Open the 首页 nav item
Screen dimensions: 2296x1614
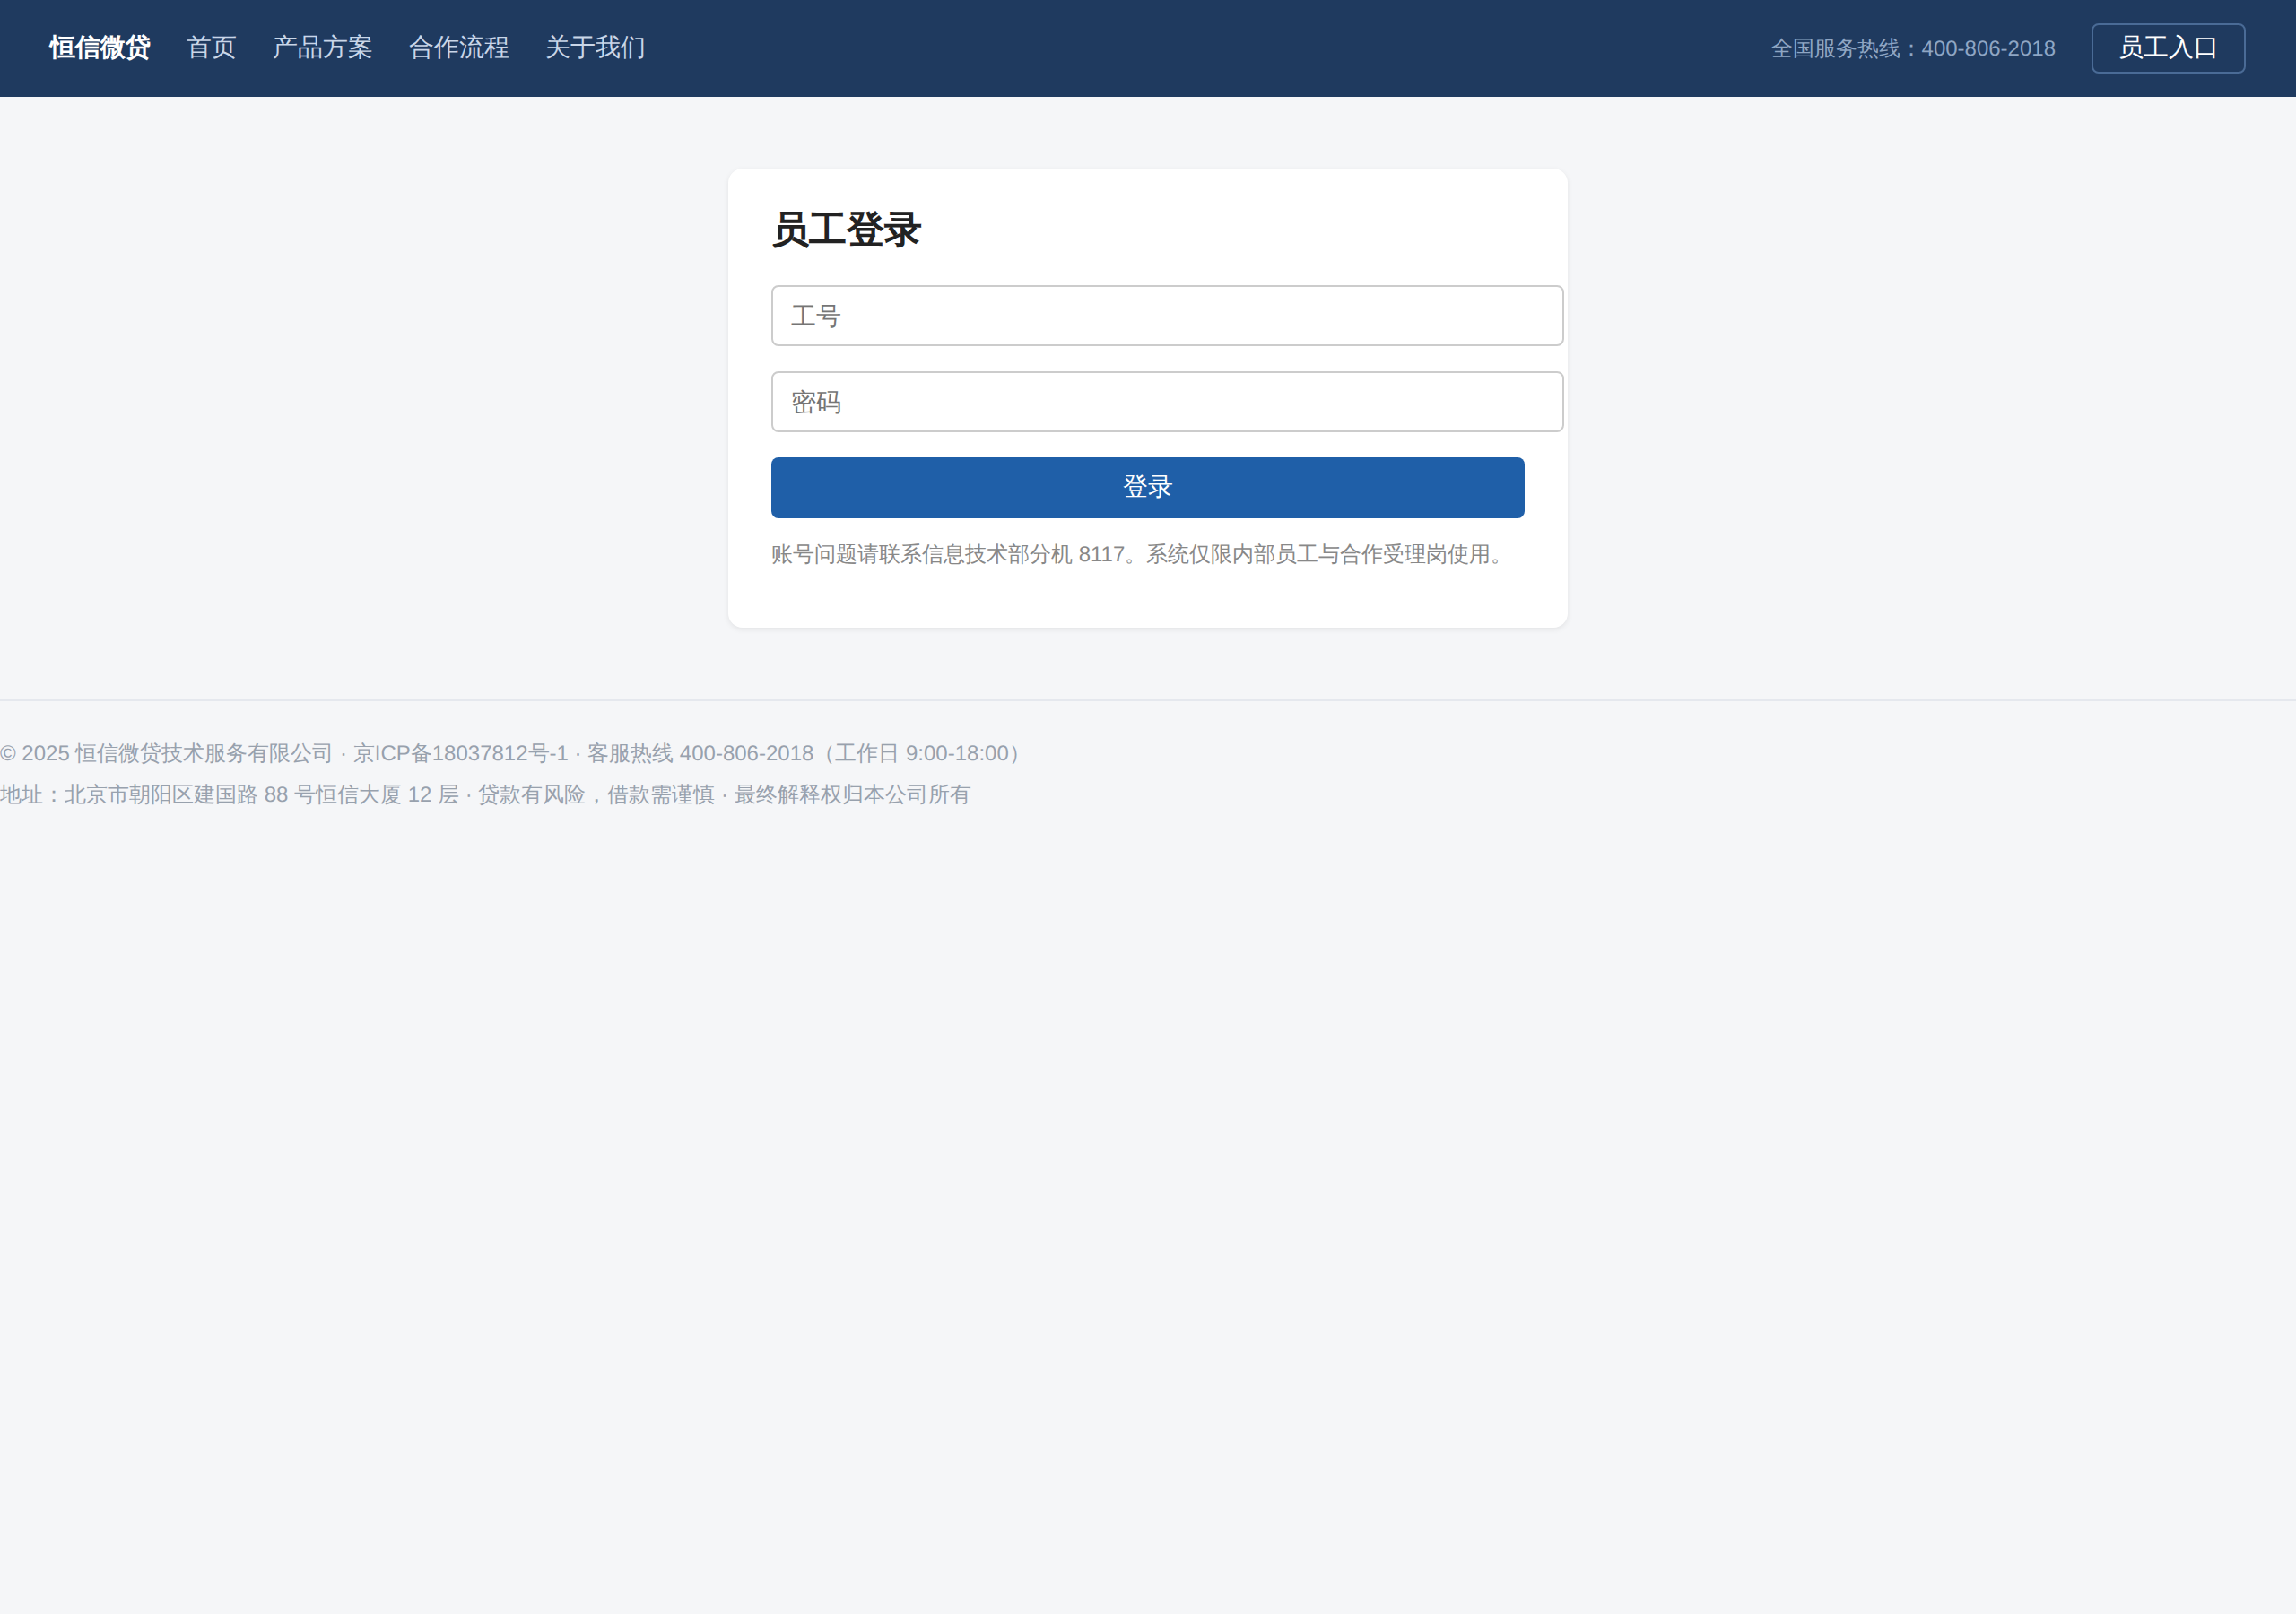pyautogui.click(x=211, y=48)
